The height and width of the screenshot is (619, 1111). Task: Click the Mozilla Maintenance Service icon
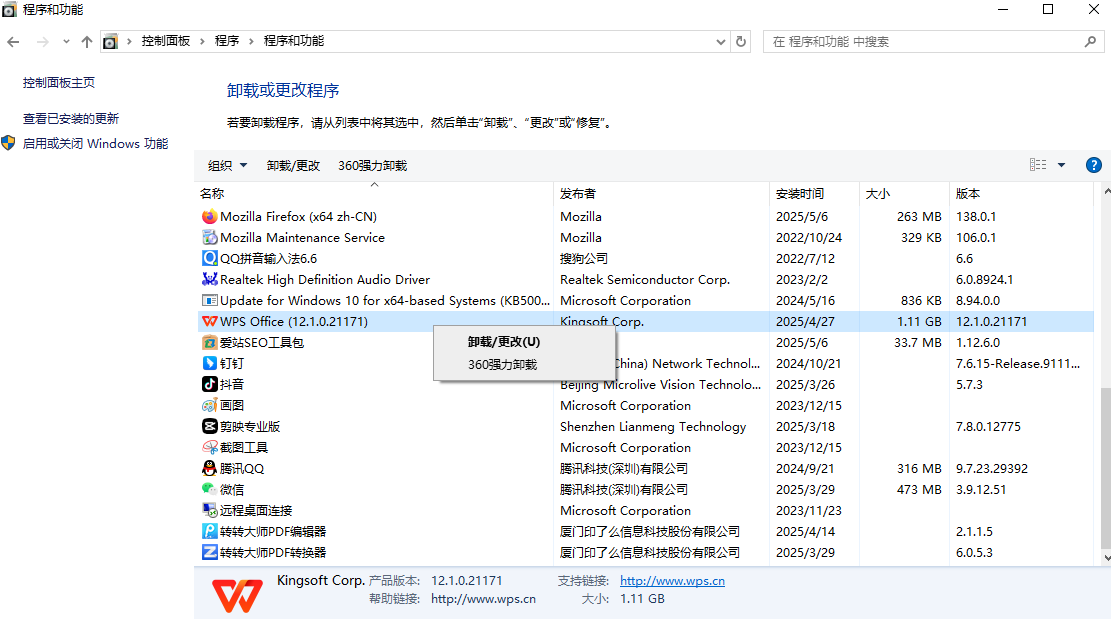click(210, 237)
